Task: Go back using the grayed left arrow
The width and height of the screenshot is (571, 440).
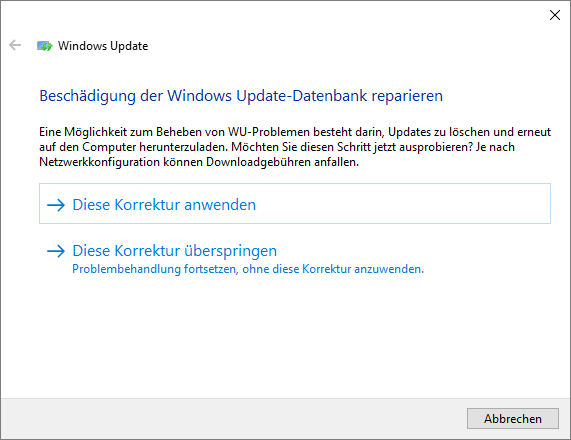Action: [x=15, y=46]
